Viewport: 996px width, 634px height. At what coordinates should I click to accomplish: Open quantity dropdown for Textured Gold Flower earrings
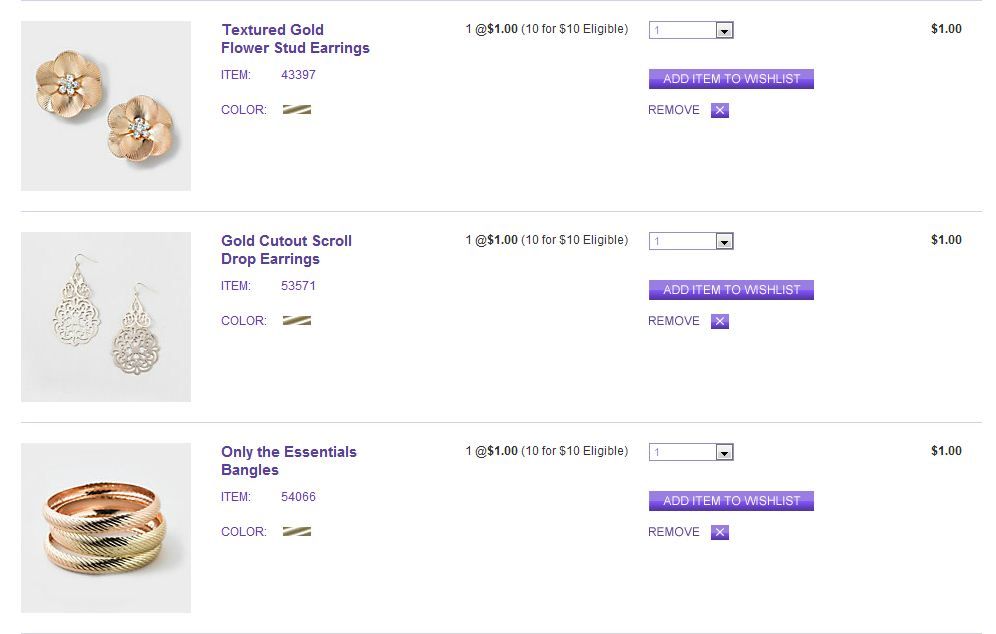point(725,31)
